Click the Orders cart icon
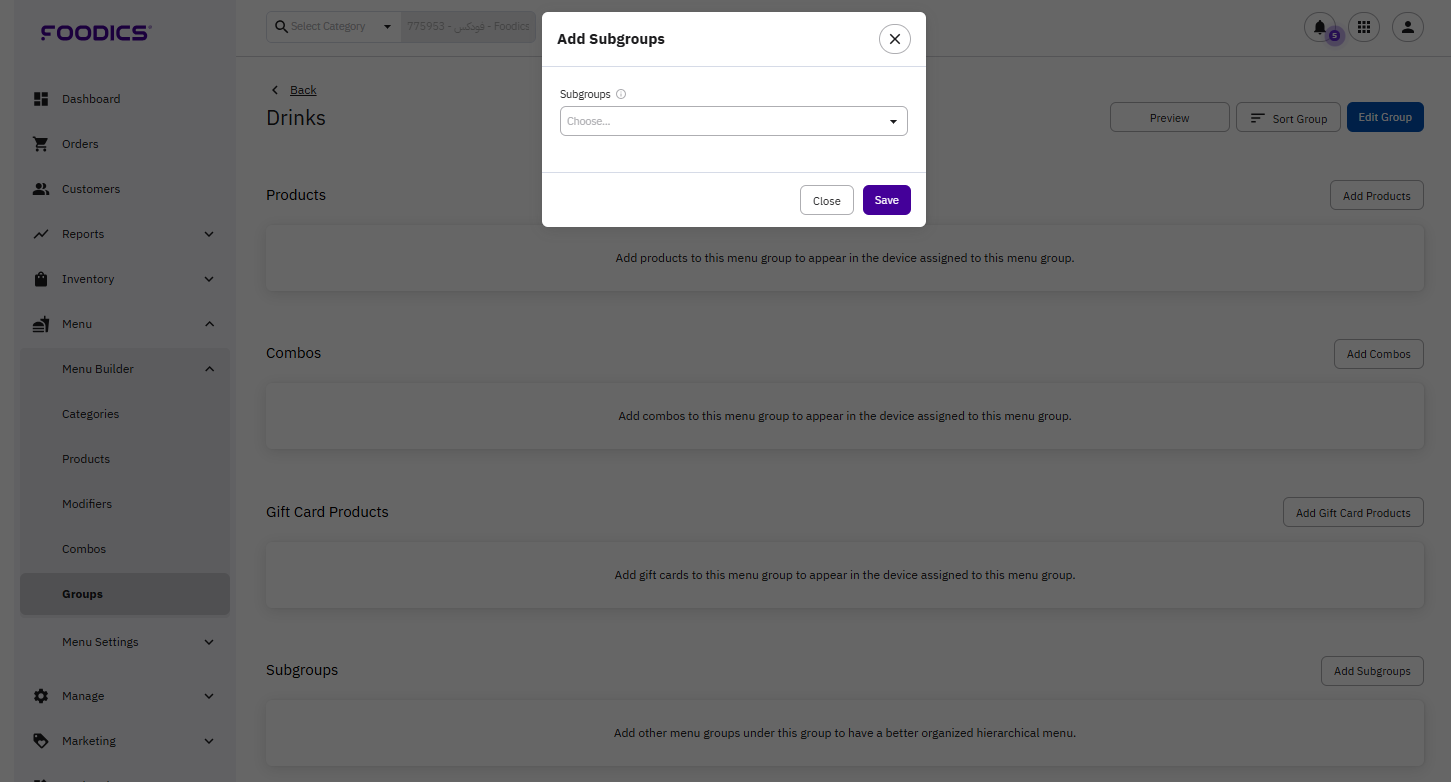 click(41, 144)
